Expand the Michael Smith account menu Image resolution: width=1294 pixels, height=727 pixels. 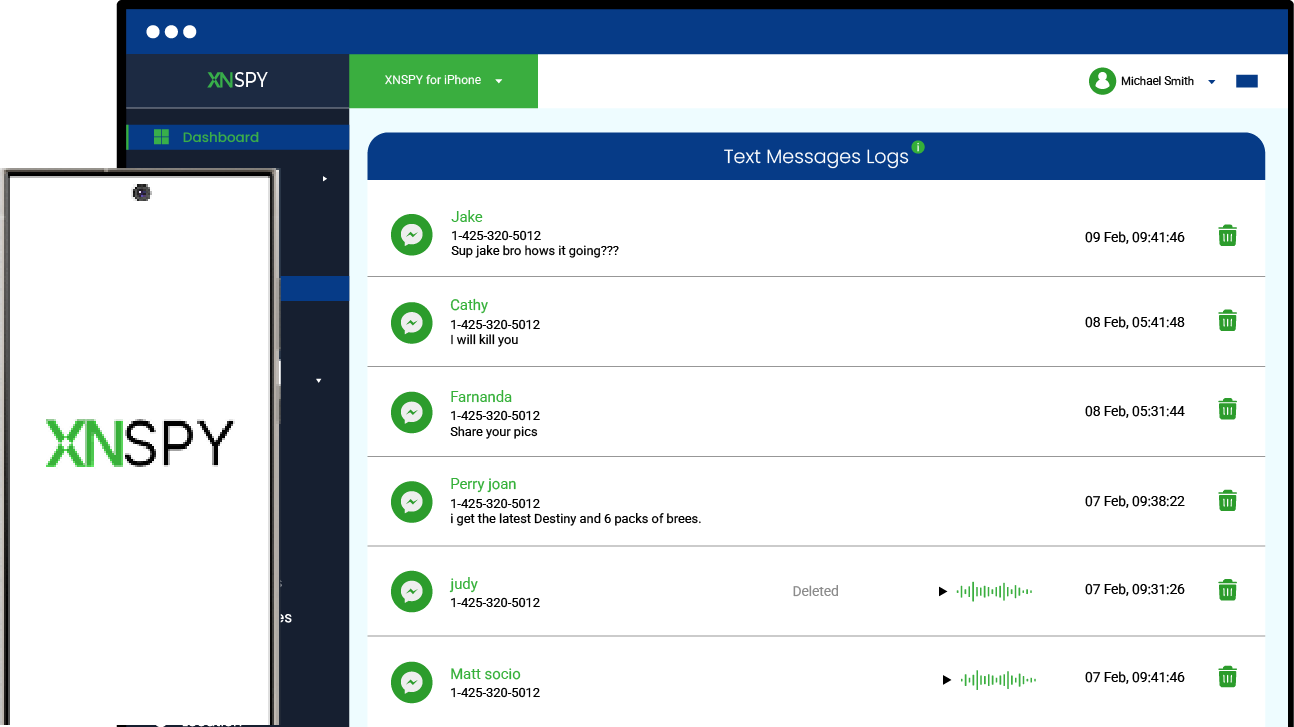click(x=1211, y=82)
